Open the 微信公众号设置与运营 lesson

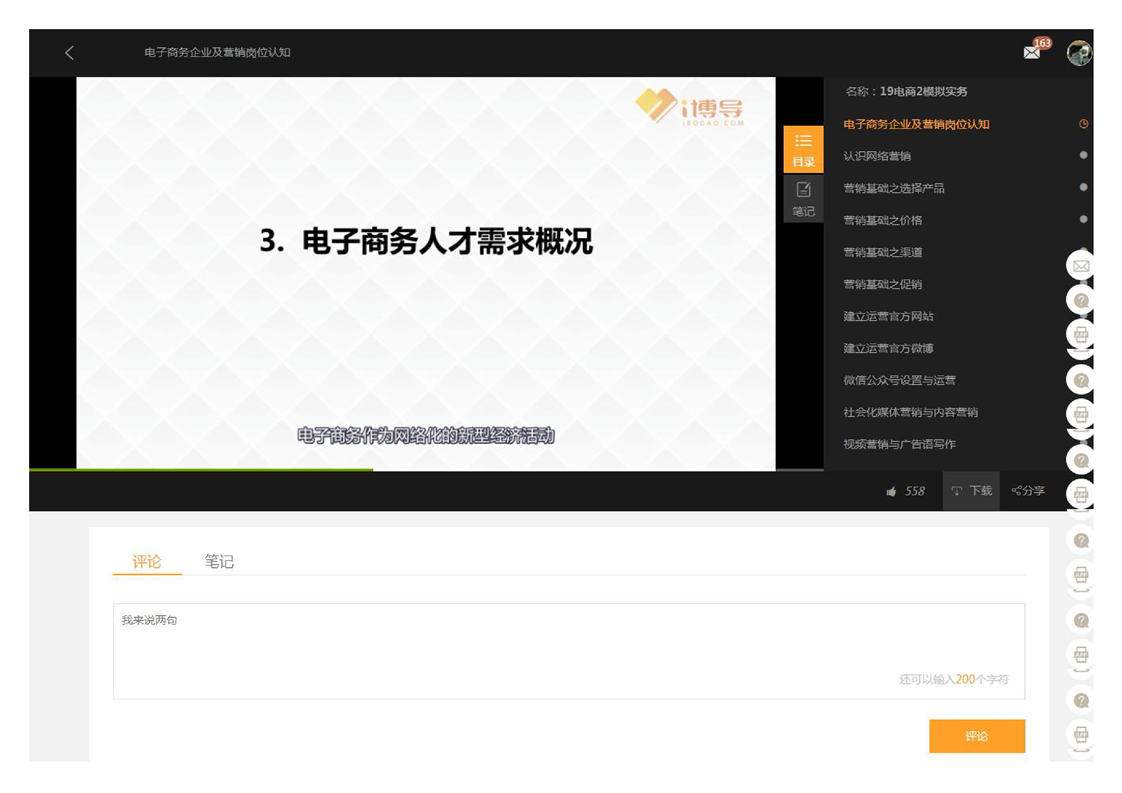(899, 380)
